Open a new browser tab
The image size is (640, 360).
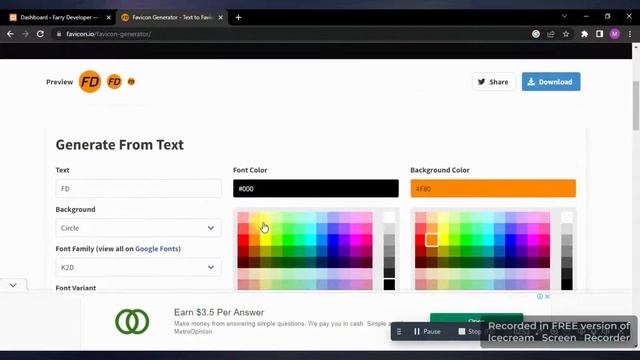coord(238,18)
